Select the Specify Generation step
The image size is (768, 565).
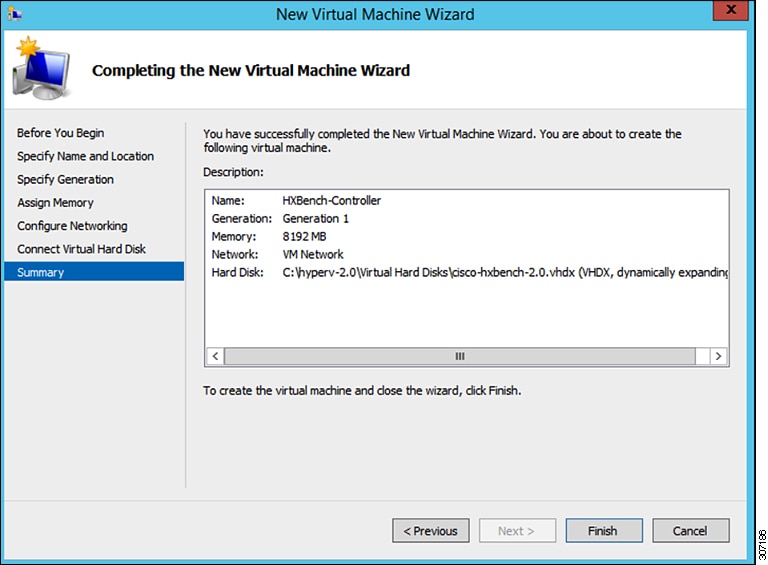pos(65,179)
